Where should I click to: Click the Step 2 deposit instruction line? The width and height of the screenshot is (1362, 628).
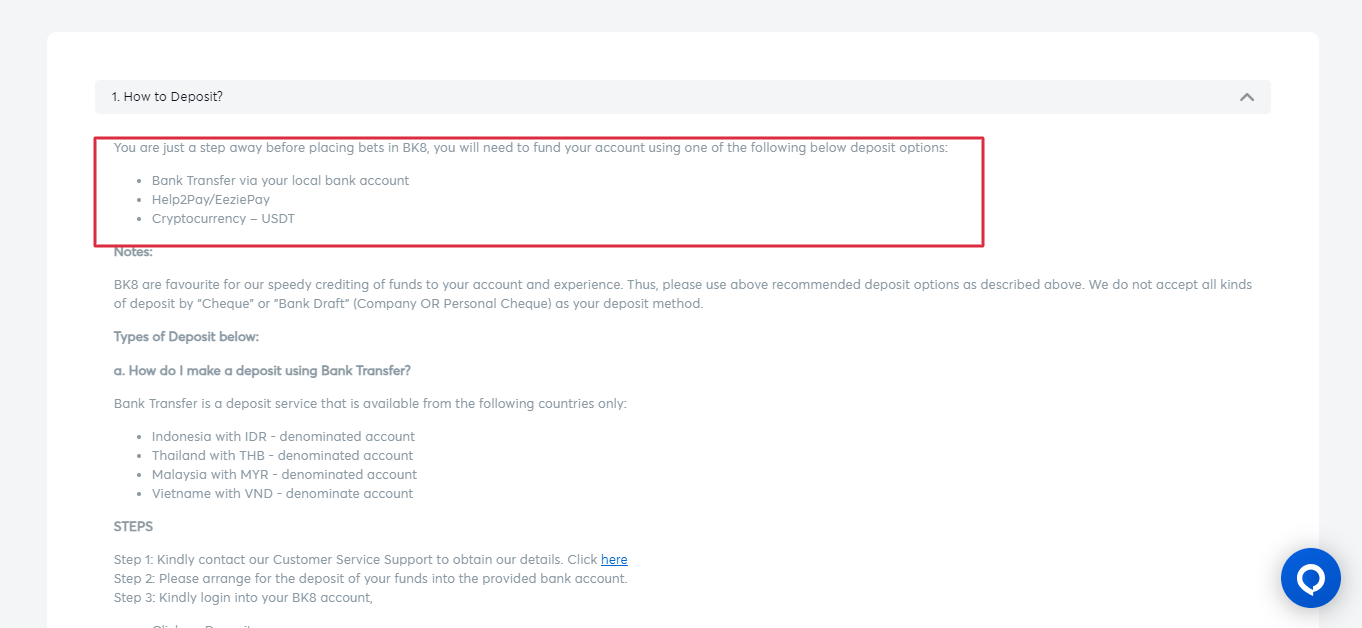(370, 579)
